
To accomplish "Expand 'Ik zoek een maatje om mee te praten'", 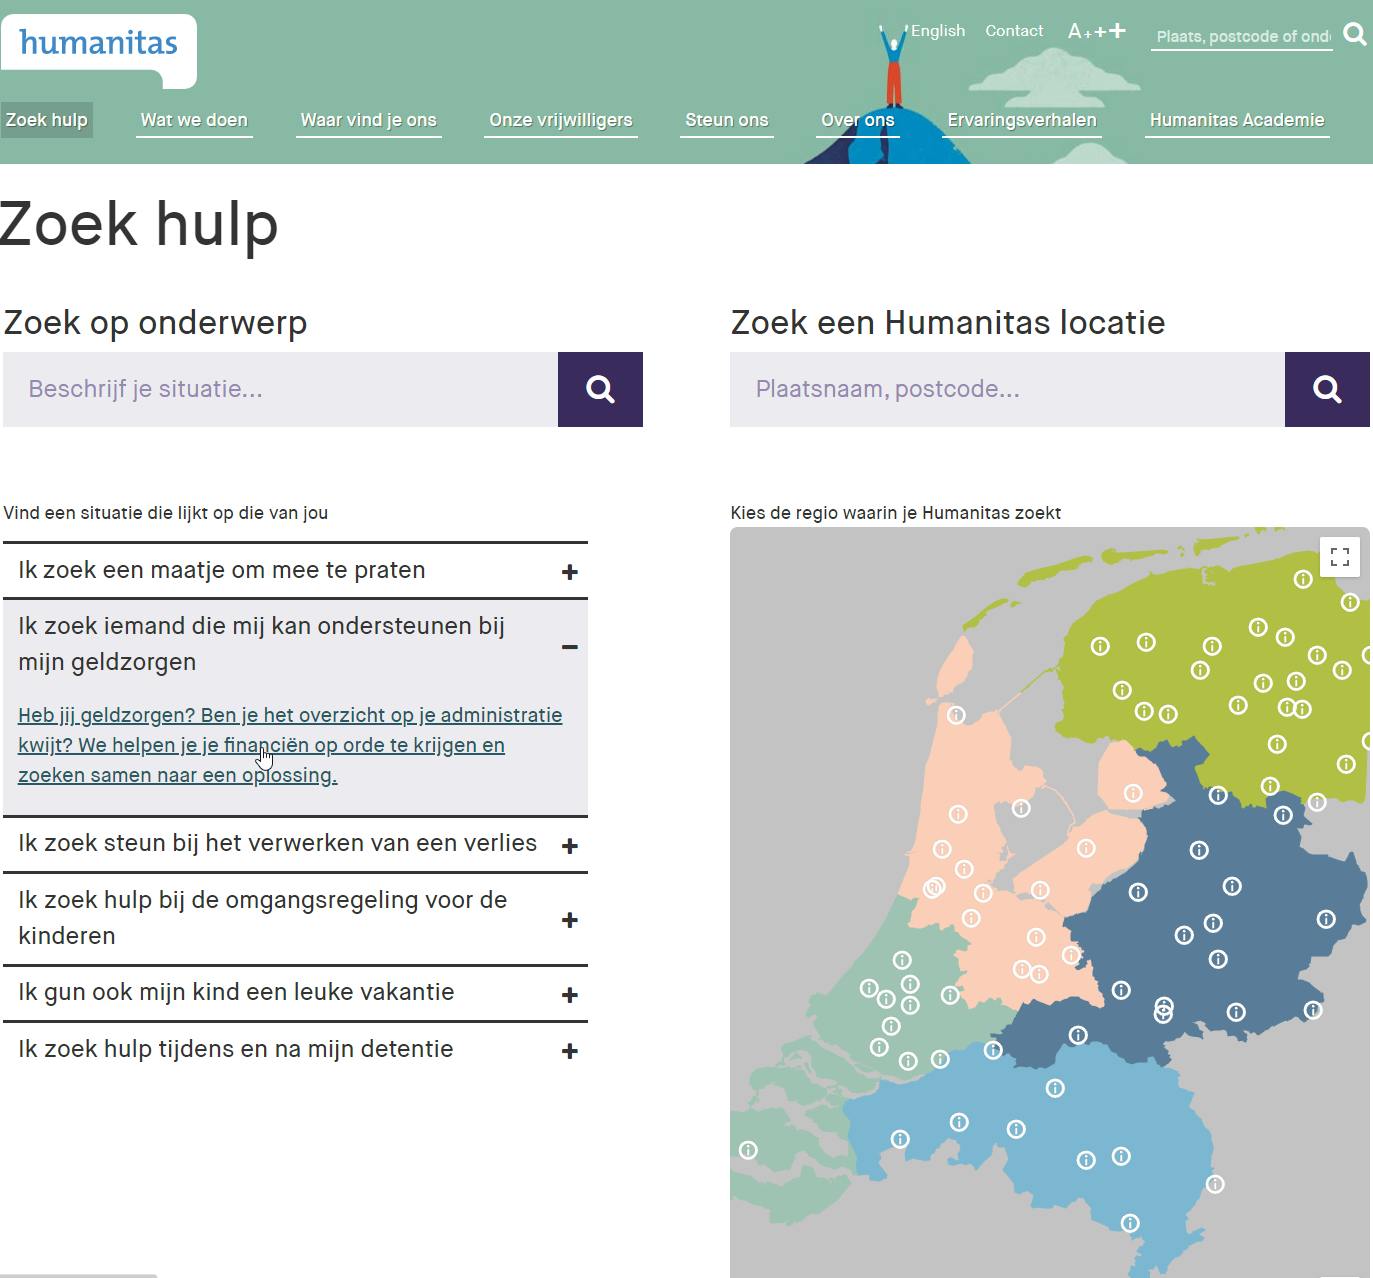I will pyautogui.click(x=295, y=571).
